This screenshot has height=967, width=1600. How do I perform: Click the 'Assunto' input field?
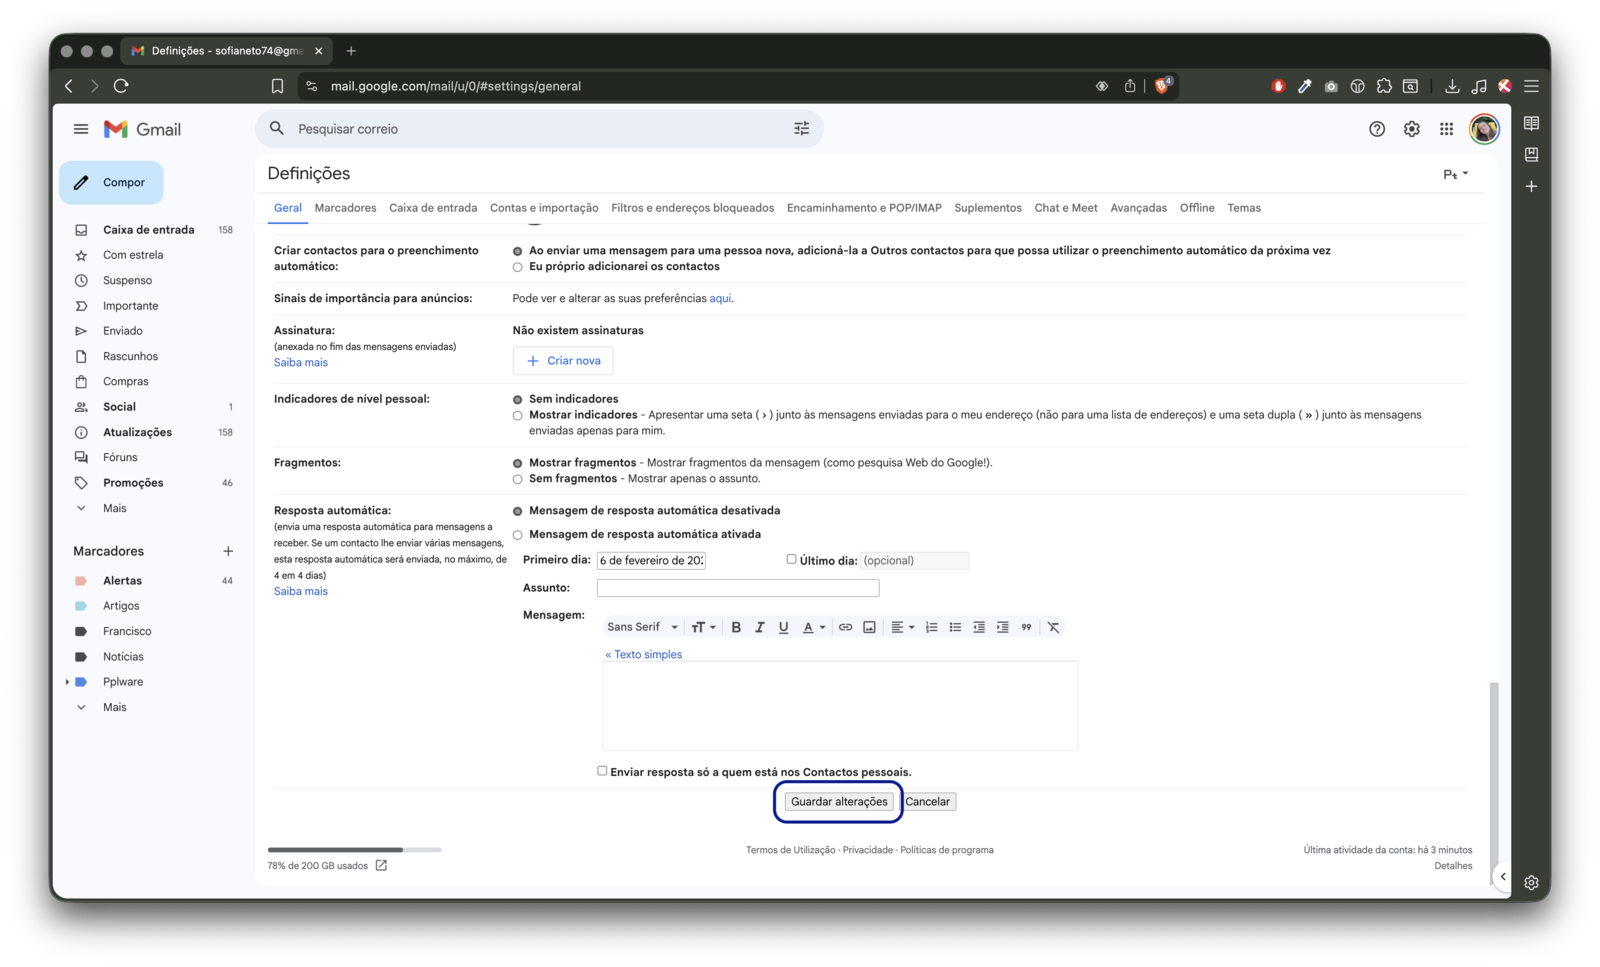(x=737, y=588)
